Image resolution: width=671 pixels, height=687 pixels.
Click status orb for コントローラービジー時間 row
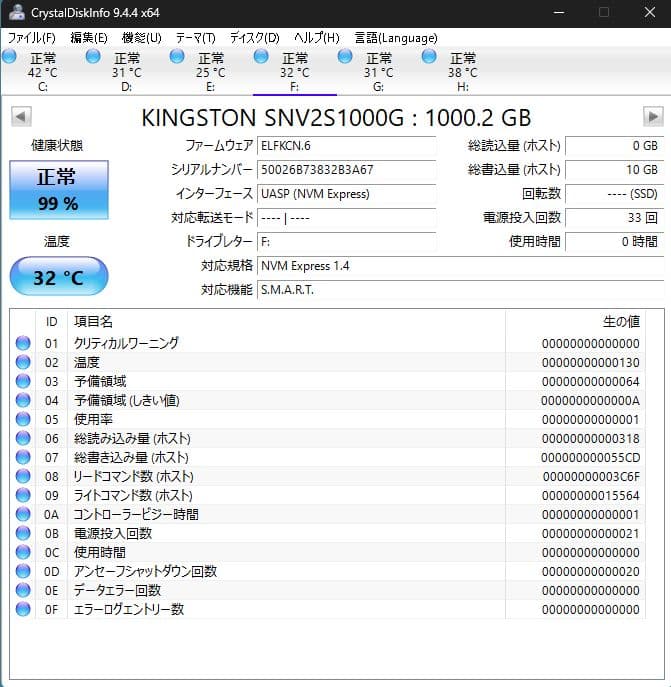tap(23, 514)
